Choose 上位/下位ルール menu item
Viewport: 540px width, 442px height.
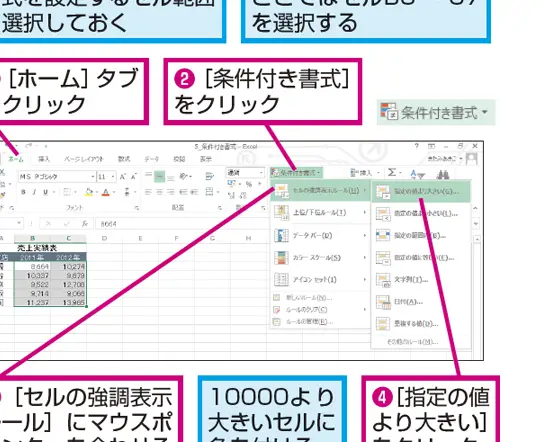(x=320, y=213)
